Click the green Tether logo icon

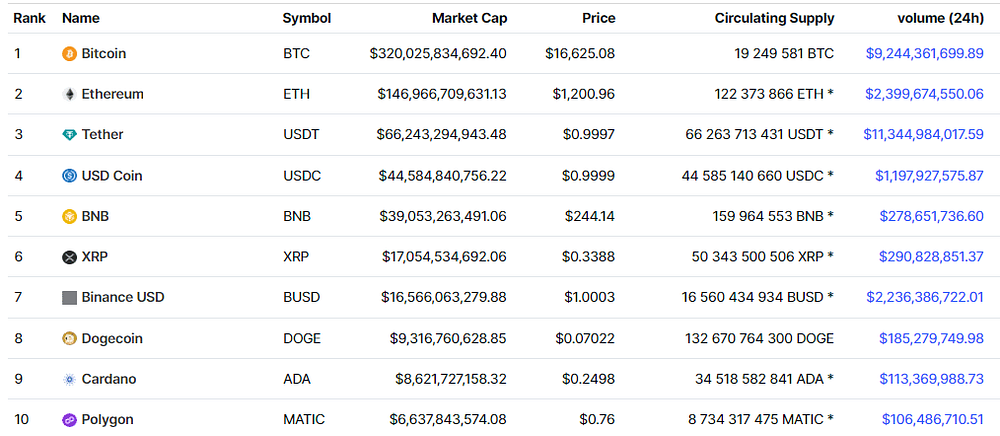69,135
